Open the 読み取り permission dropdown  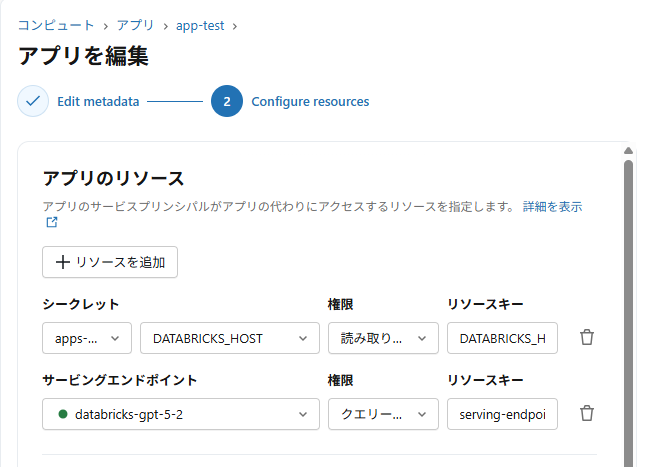[383, 338]
